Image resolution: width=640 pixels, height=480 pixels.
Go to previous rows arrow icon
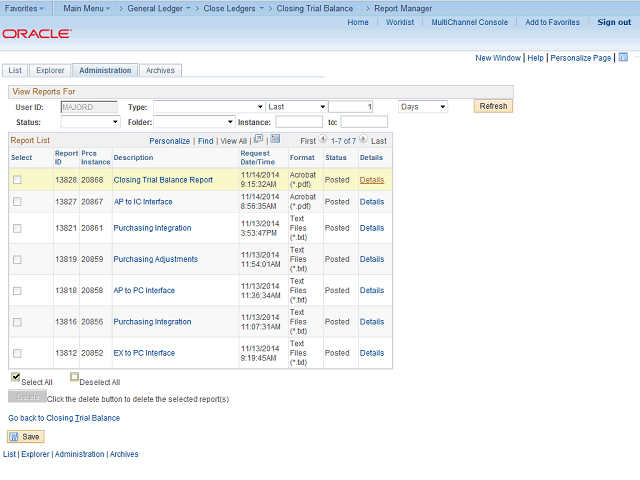(x=323, y=141)
